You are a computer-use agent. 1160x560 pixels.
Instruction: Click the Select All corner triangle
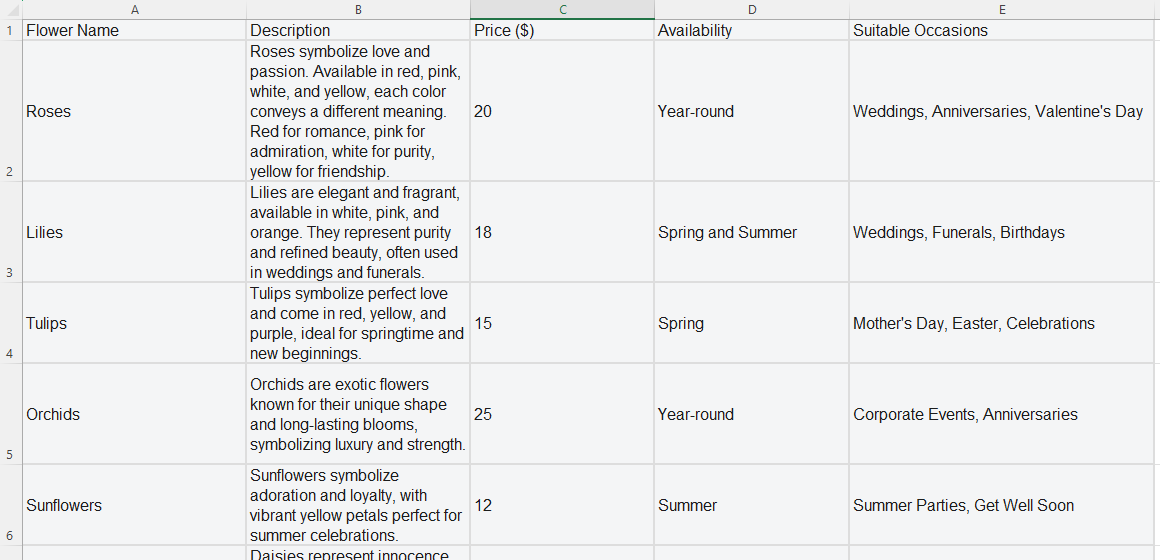tap(10, 9)
